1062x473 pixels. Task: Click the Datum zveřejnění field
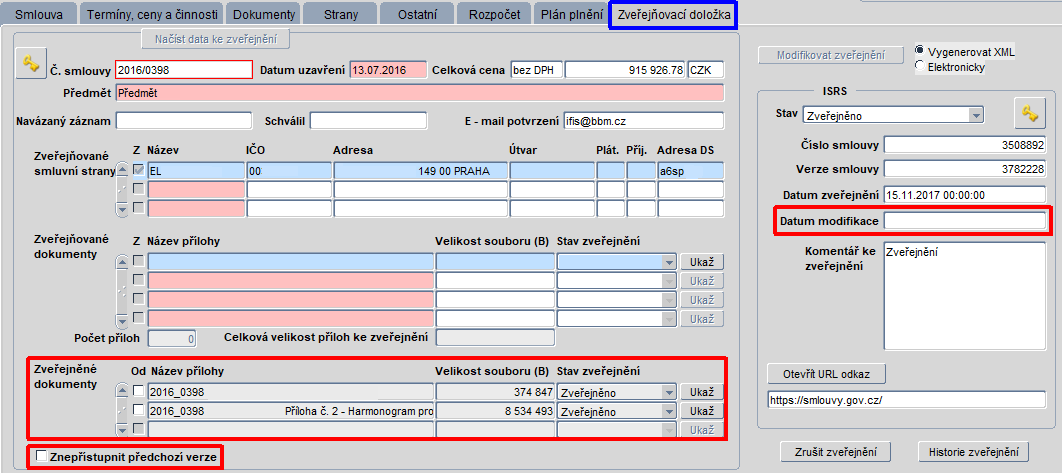(965, 194)
